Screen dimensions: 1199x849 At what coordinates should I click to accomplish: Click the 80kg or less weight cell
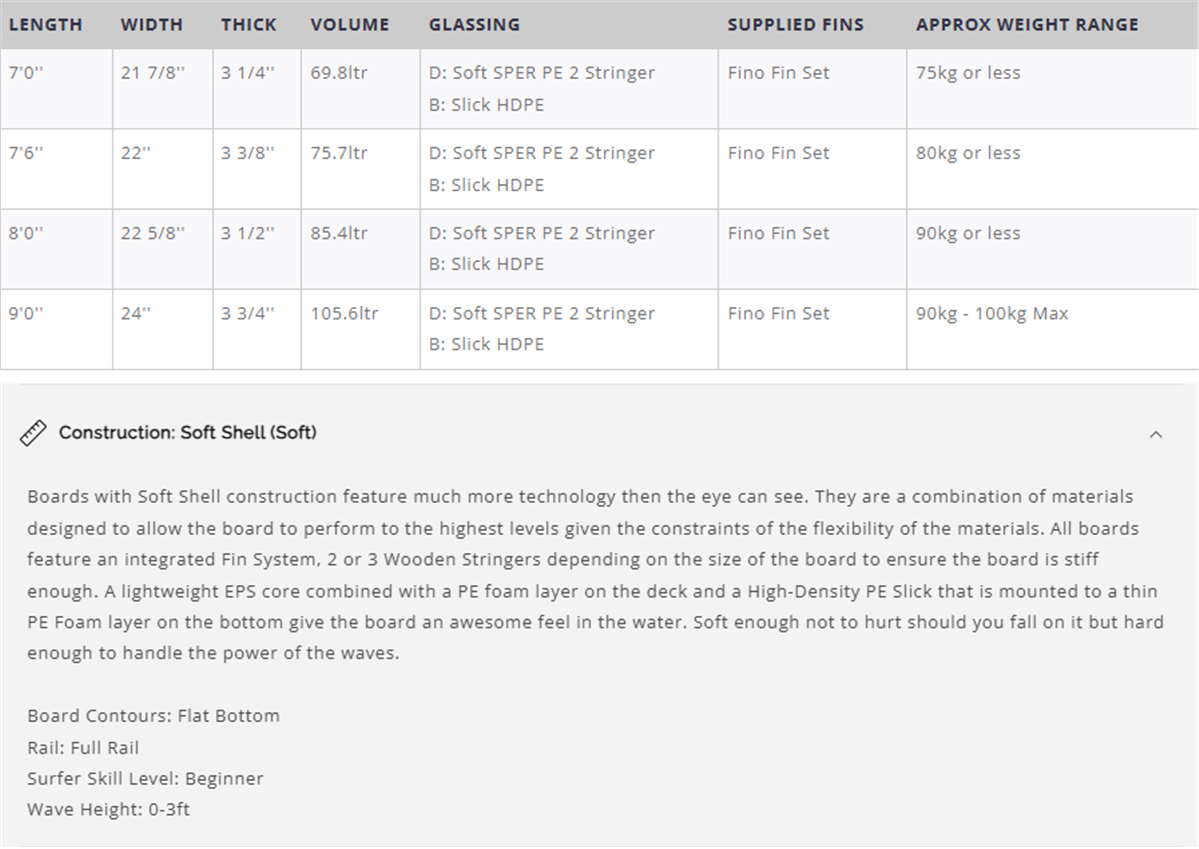pyautogui.click(x=968, y=153)
